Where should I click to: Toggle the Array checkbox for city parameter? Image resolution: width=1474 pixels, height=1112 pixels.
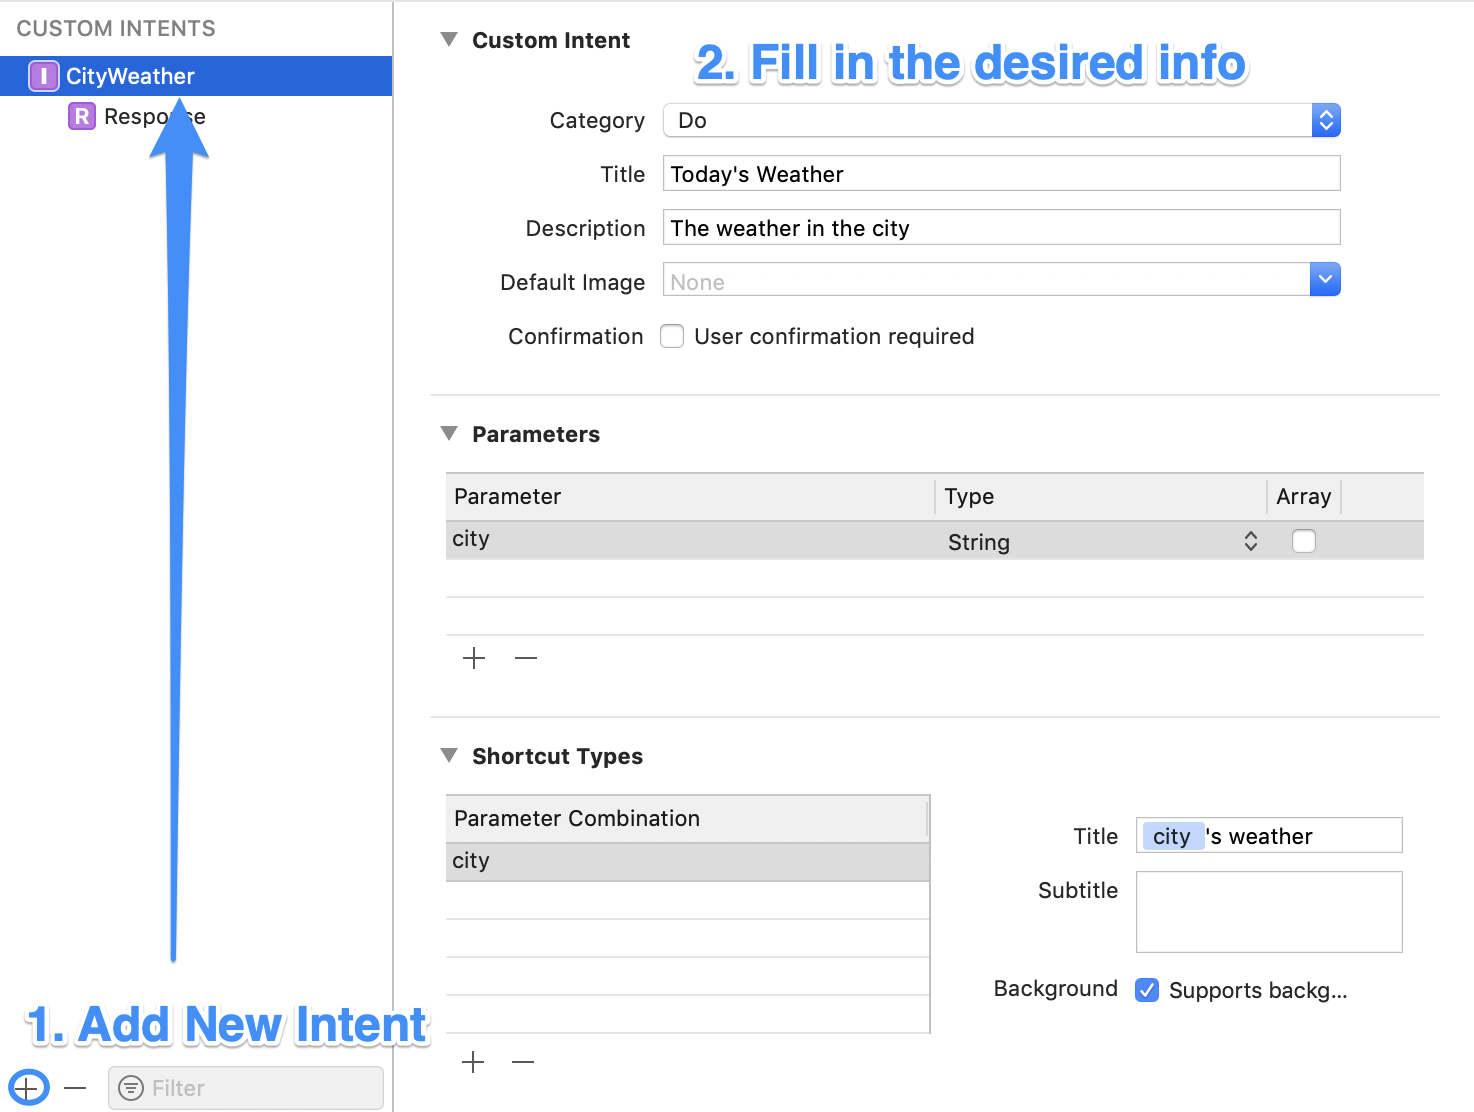1303,540
